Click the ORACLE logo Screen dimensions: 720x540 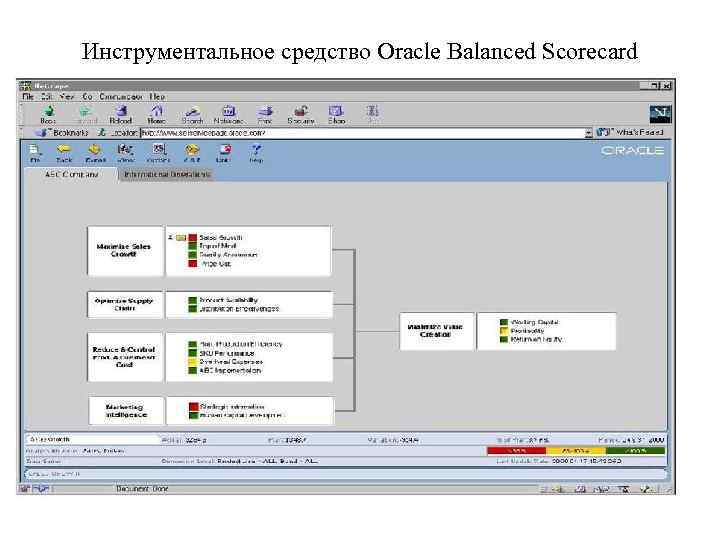[x=632, y=150]
